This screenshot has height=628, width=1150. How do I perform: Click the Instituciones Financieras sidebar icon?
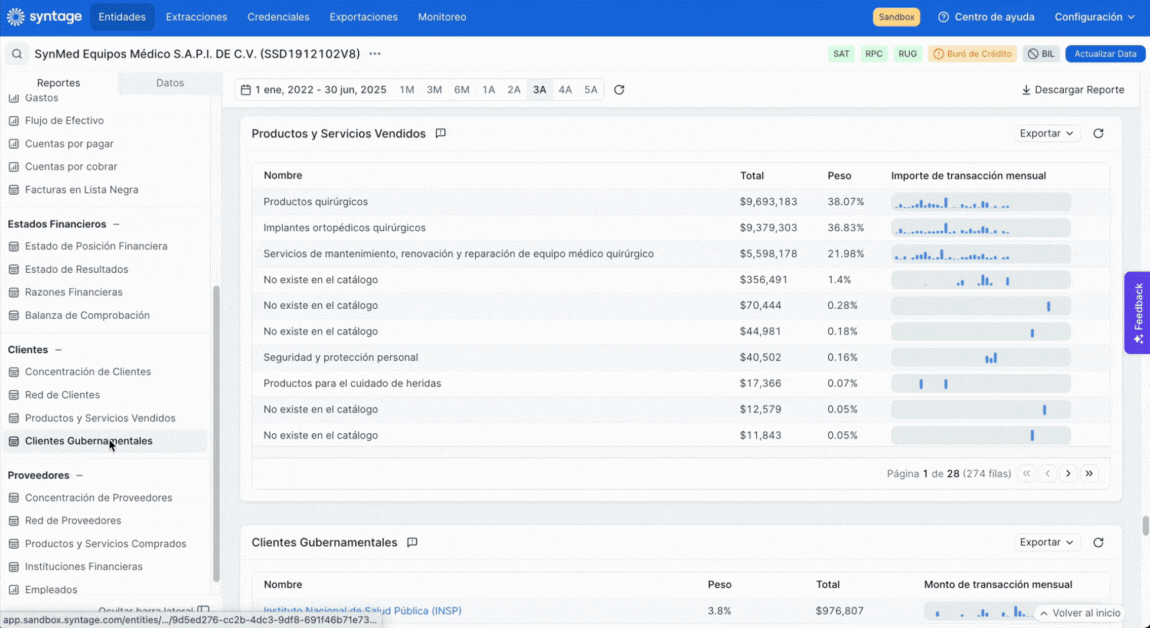(x=13, y=566)
